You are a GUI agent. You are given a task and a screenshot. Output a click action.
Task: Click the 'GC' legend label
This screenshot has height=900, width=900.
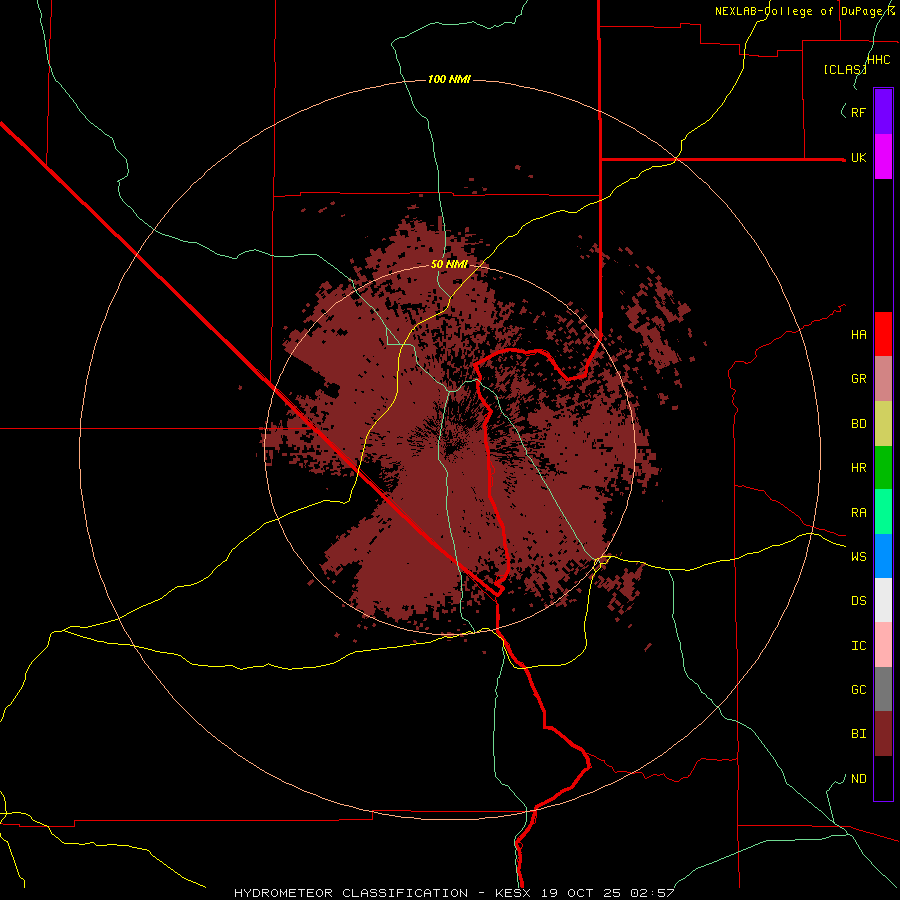tap(858, 690)
